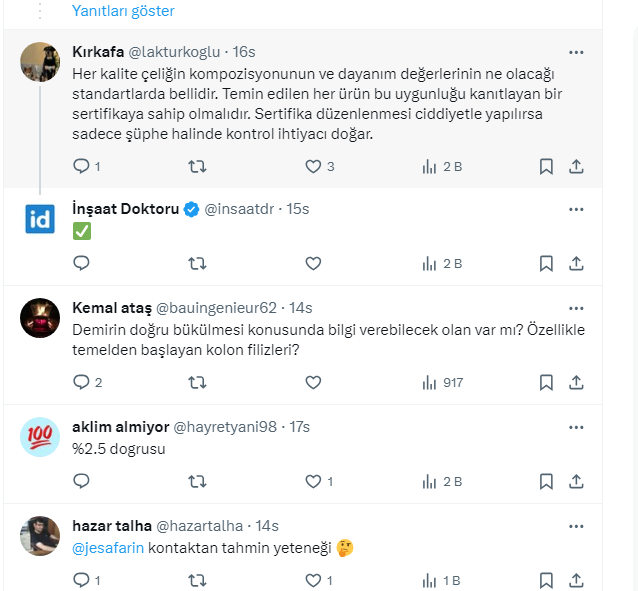The image size is (638, 591).
Task: Share aklim almiyor's tweet
Action: (x=576, y=481)
